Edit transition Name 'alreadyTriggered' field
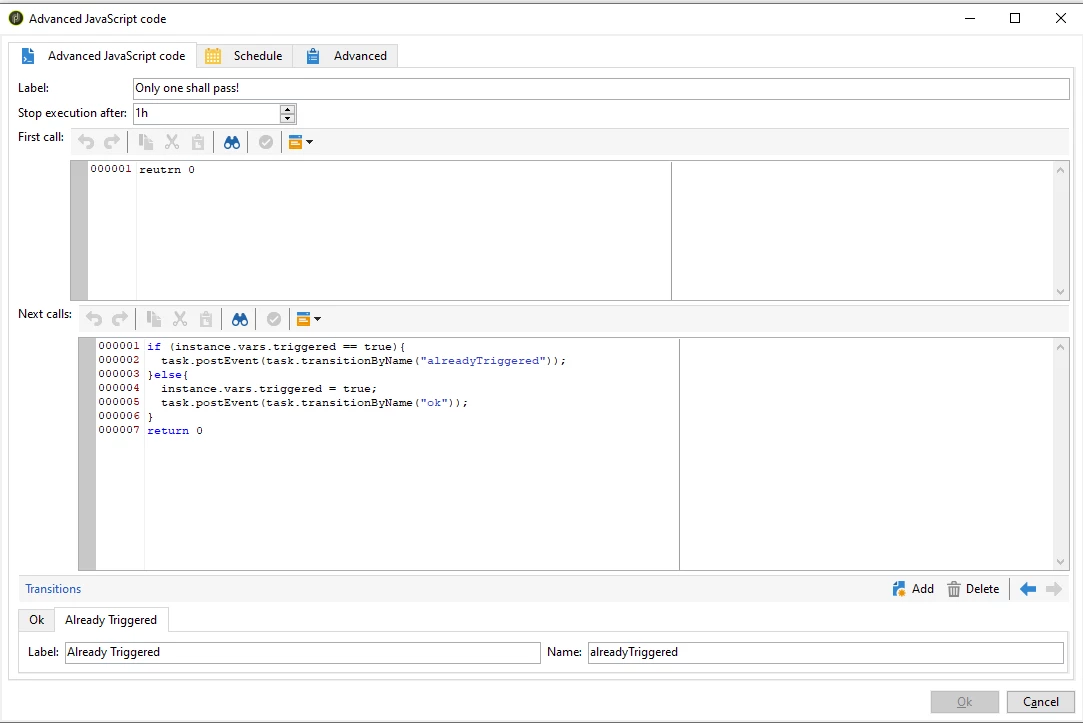This screenshot has height=723, width=1083. pos(825,653)
